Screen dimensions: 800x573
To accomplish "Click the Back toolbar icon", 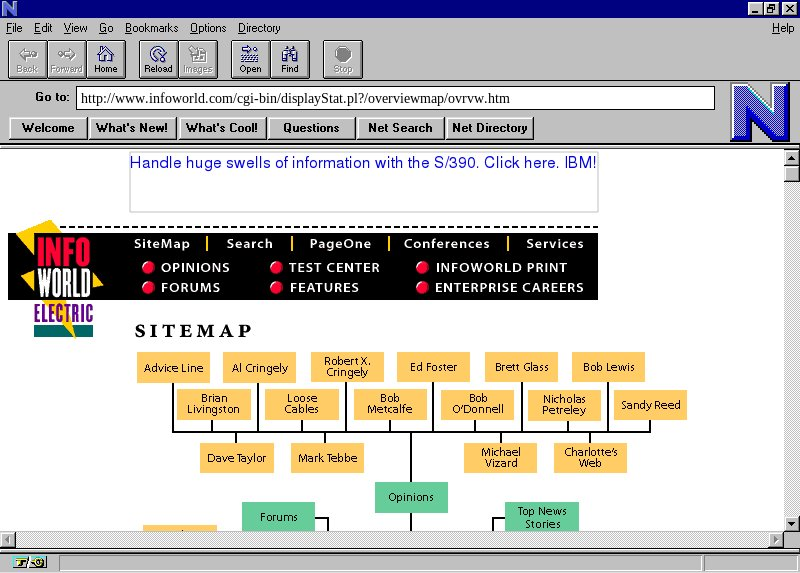I will (27, 59).
